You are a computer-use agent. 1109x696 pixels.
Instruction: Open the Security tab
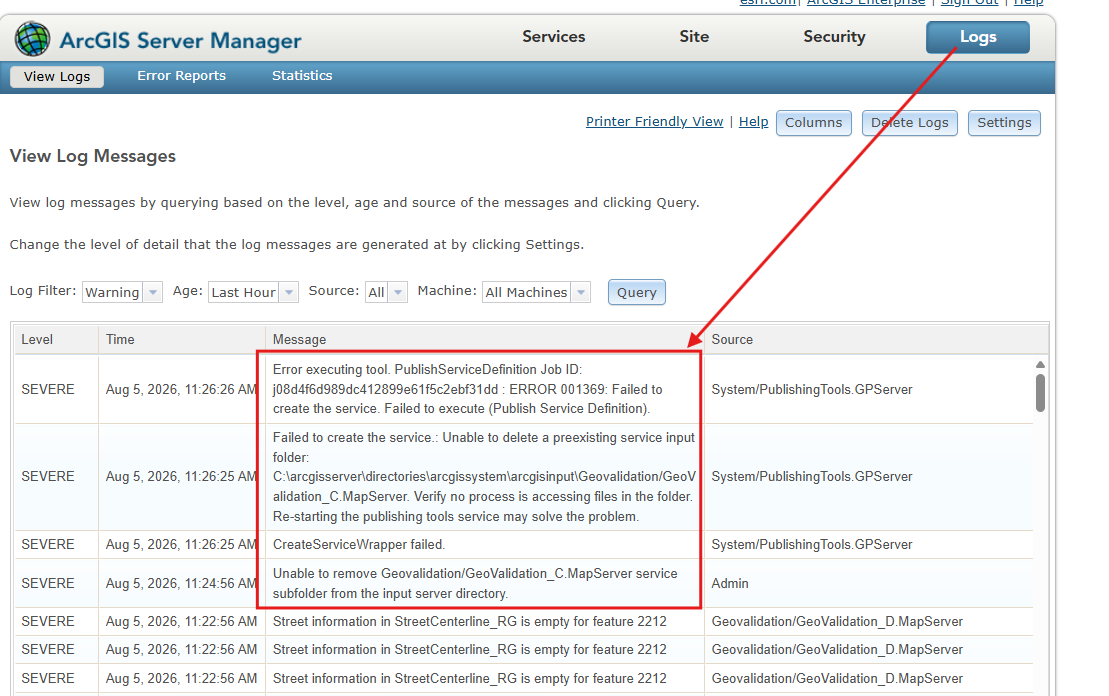834,37
